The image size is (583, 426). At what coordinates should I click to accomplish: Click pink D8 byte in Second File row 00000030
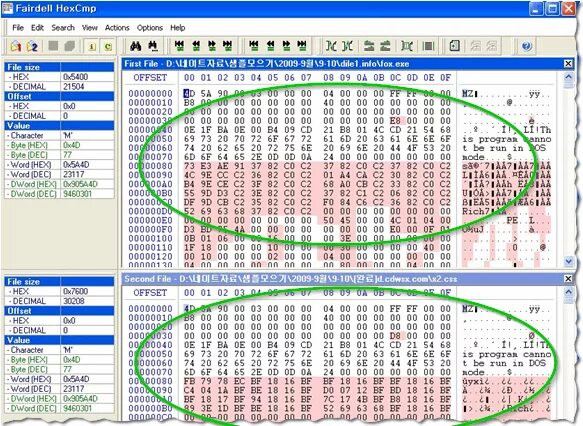395,335
